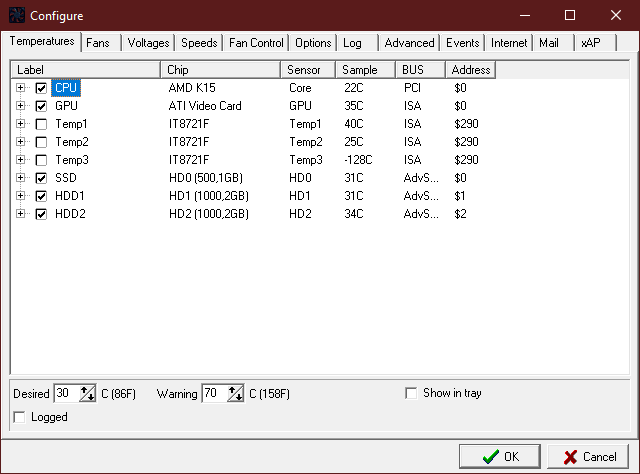Sort by the Label column header
640x474 pixels.
point(86,70)
